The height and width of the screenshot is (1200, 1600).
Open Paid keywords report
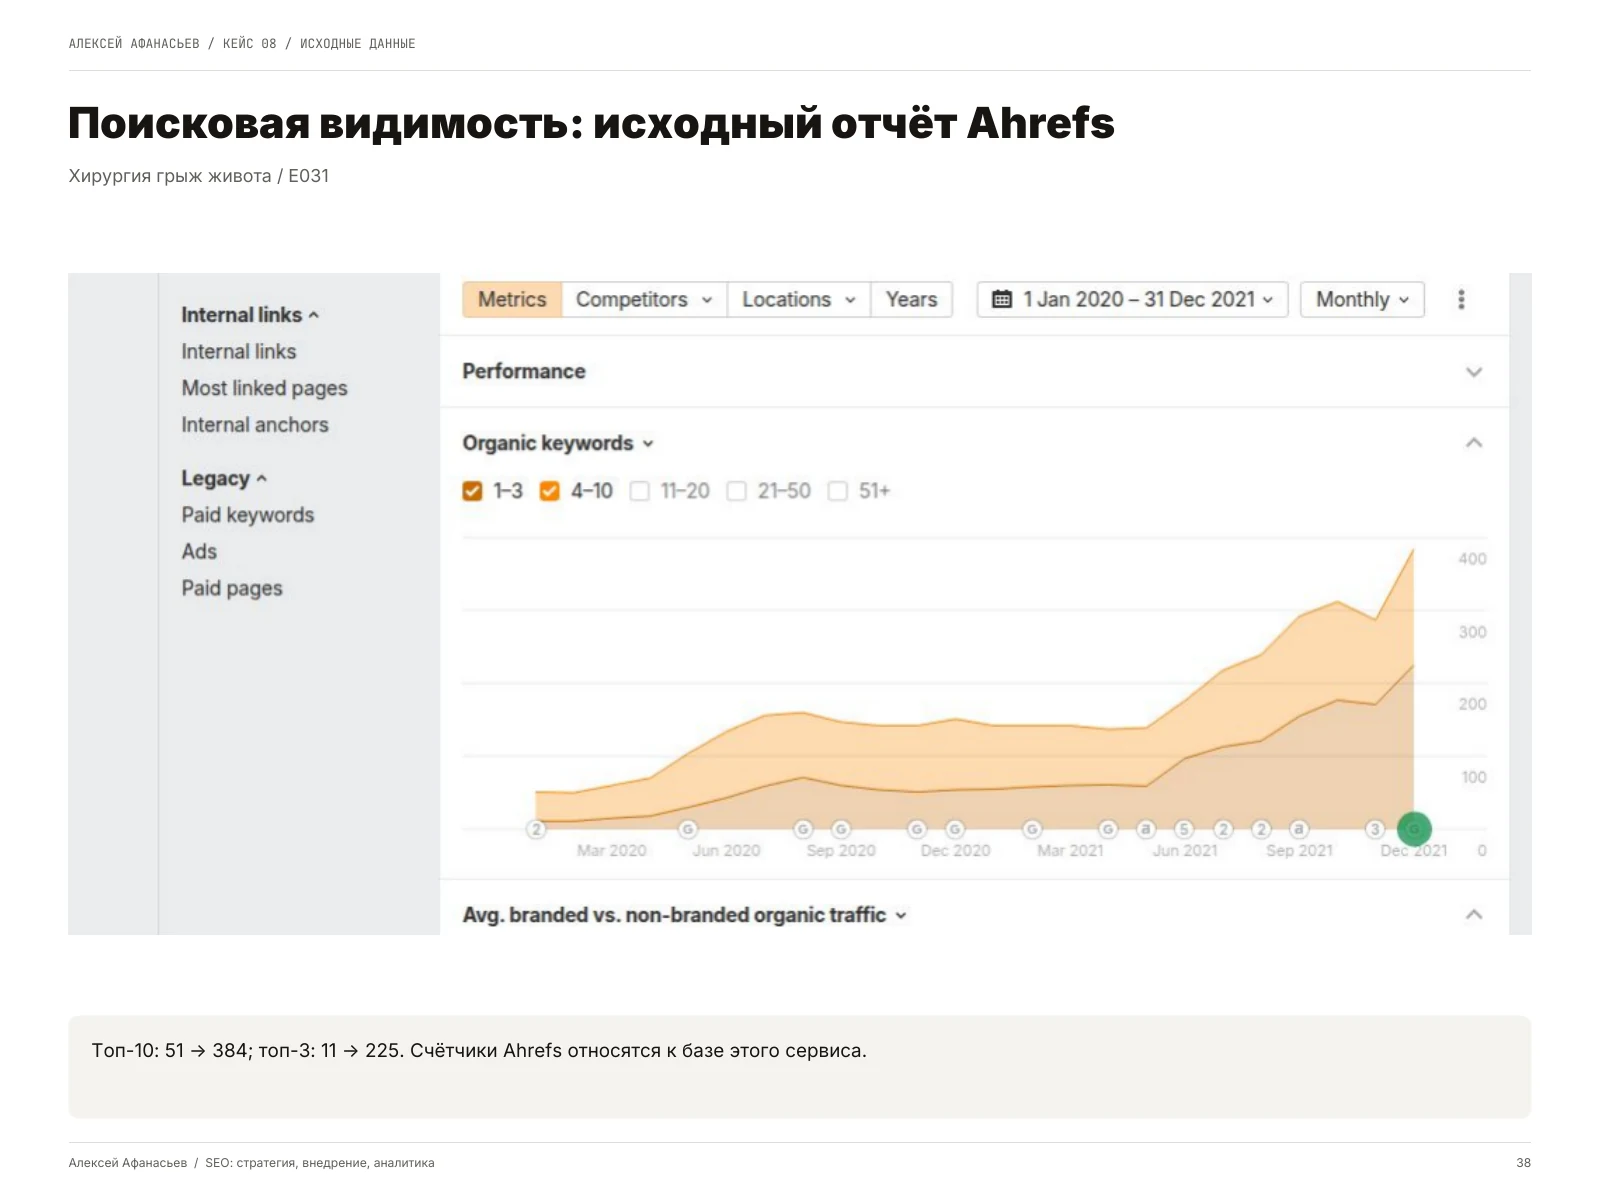pyautogui.click(x=248, y=515)
